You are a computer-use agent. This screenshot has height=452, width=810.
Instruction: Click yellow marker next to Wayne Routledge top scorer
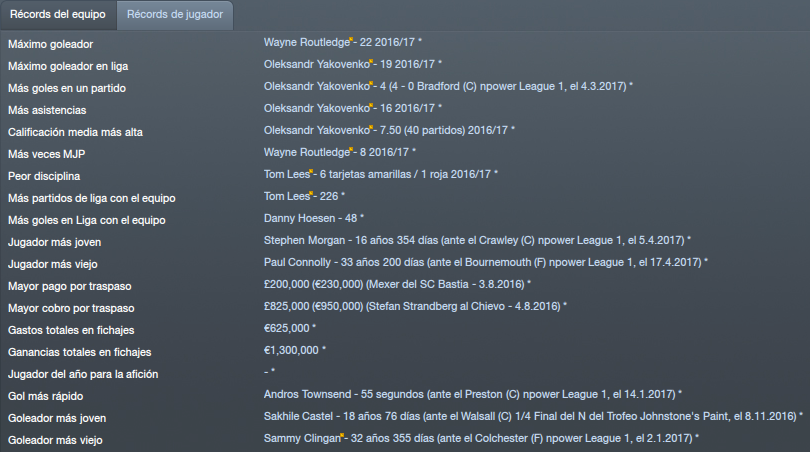click(351, 40)
